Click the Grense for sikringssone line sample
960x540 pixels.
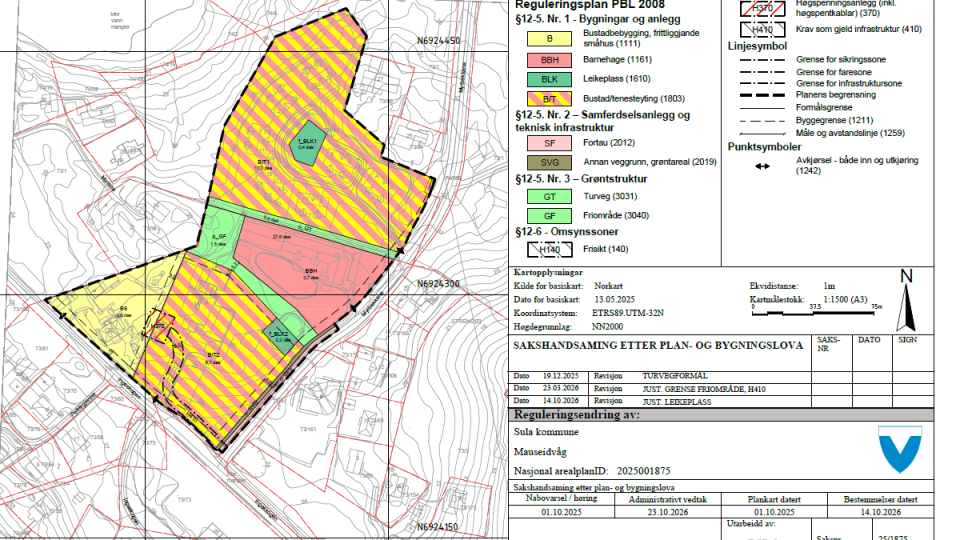tap(762, 60)
